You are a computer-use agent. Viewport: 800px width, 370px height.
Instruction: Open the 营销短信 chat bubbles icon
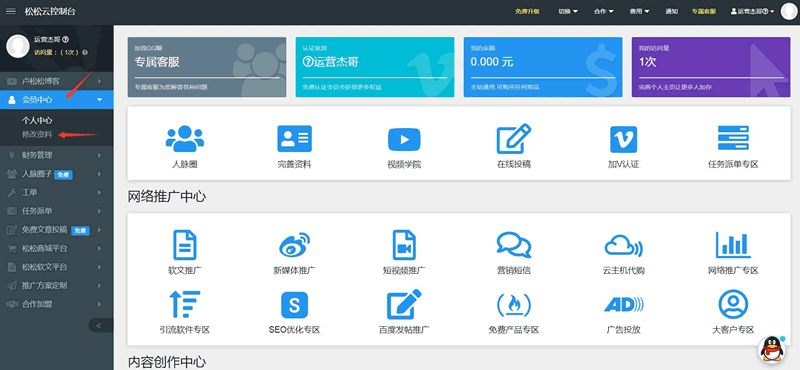coord(514,245)
